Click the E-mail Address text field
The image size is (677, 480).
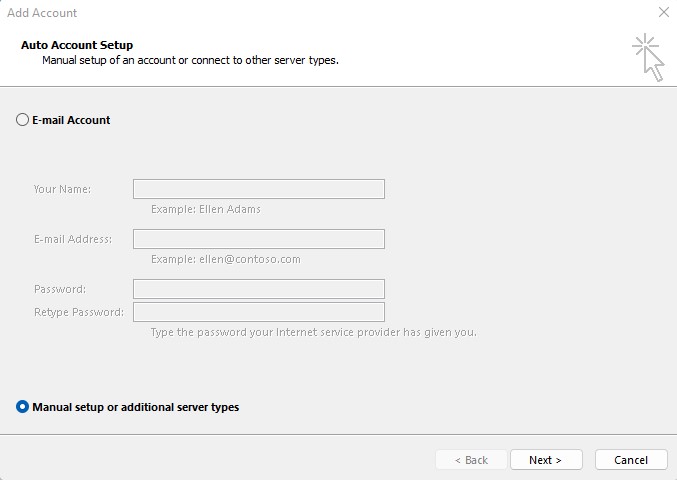pos(258,239)
